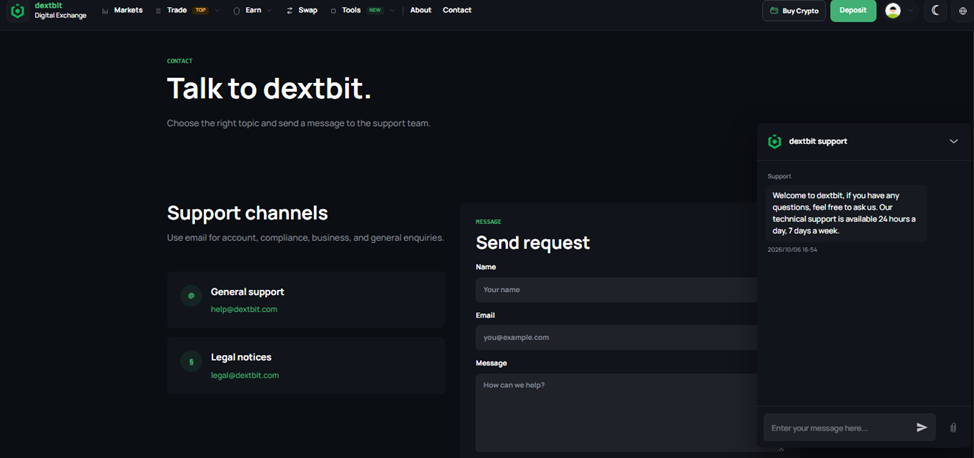Click the Legal notices card icon

[x=191, y=361]
